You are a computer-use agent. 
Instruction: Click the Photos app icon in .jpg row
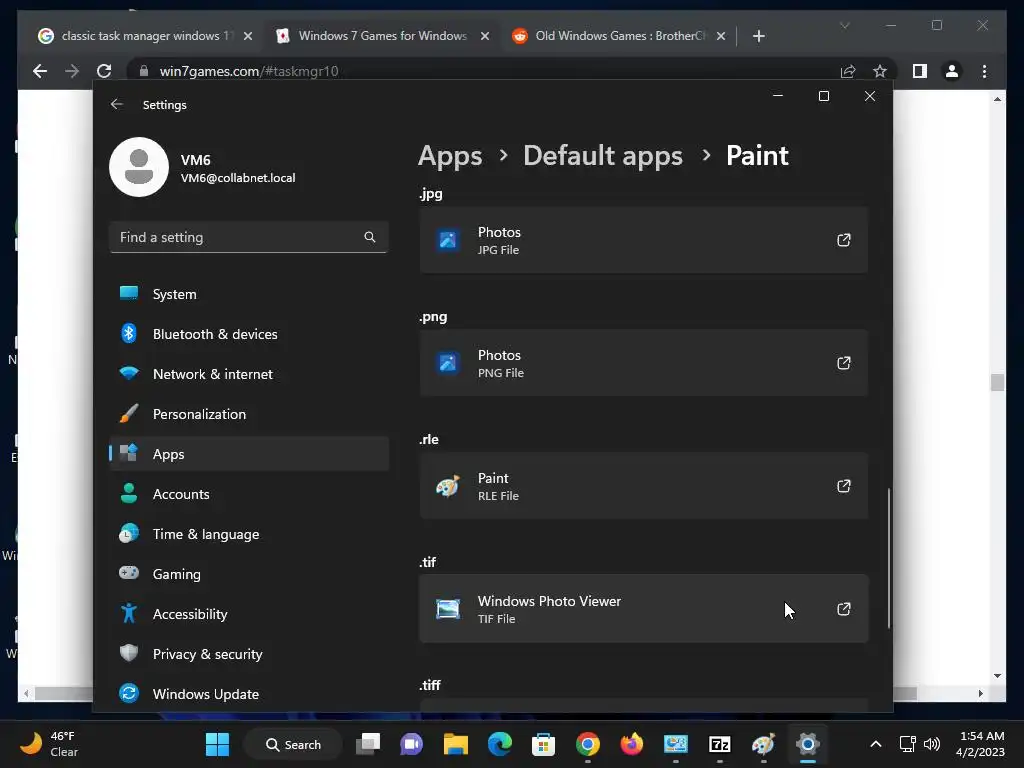pyautogui.click(x=448, y=240)
